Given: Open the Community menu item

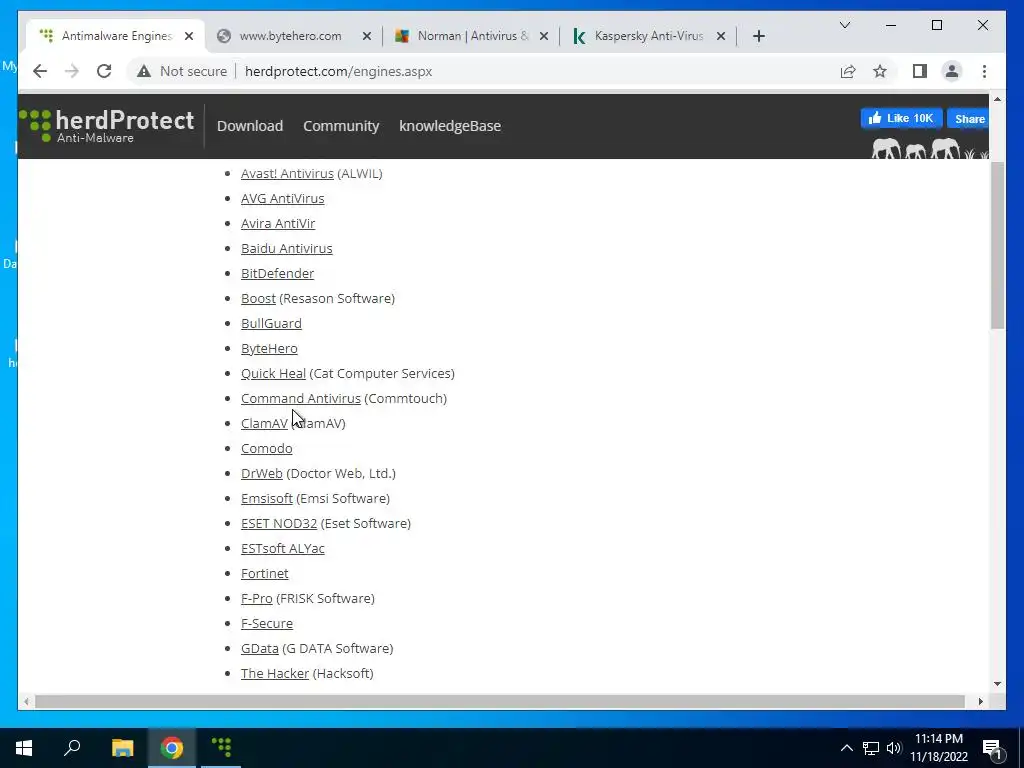Looking at the screenshot, I should tap(341, 126).
